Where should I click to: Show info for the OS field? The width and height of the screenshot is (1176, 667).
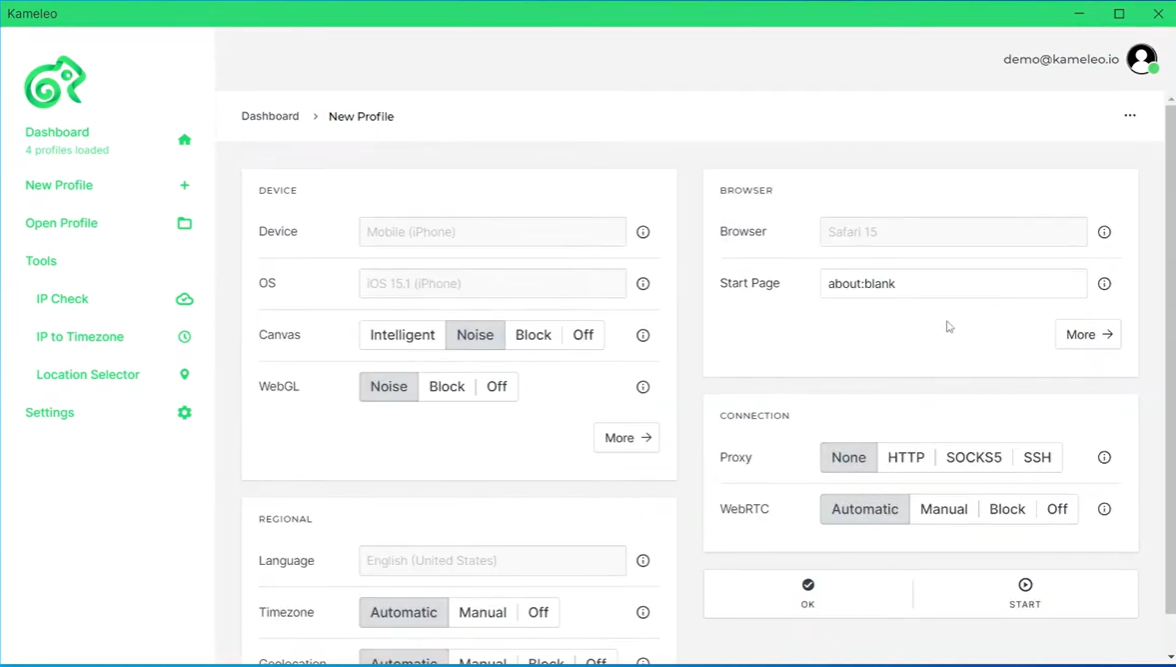643,284
